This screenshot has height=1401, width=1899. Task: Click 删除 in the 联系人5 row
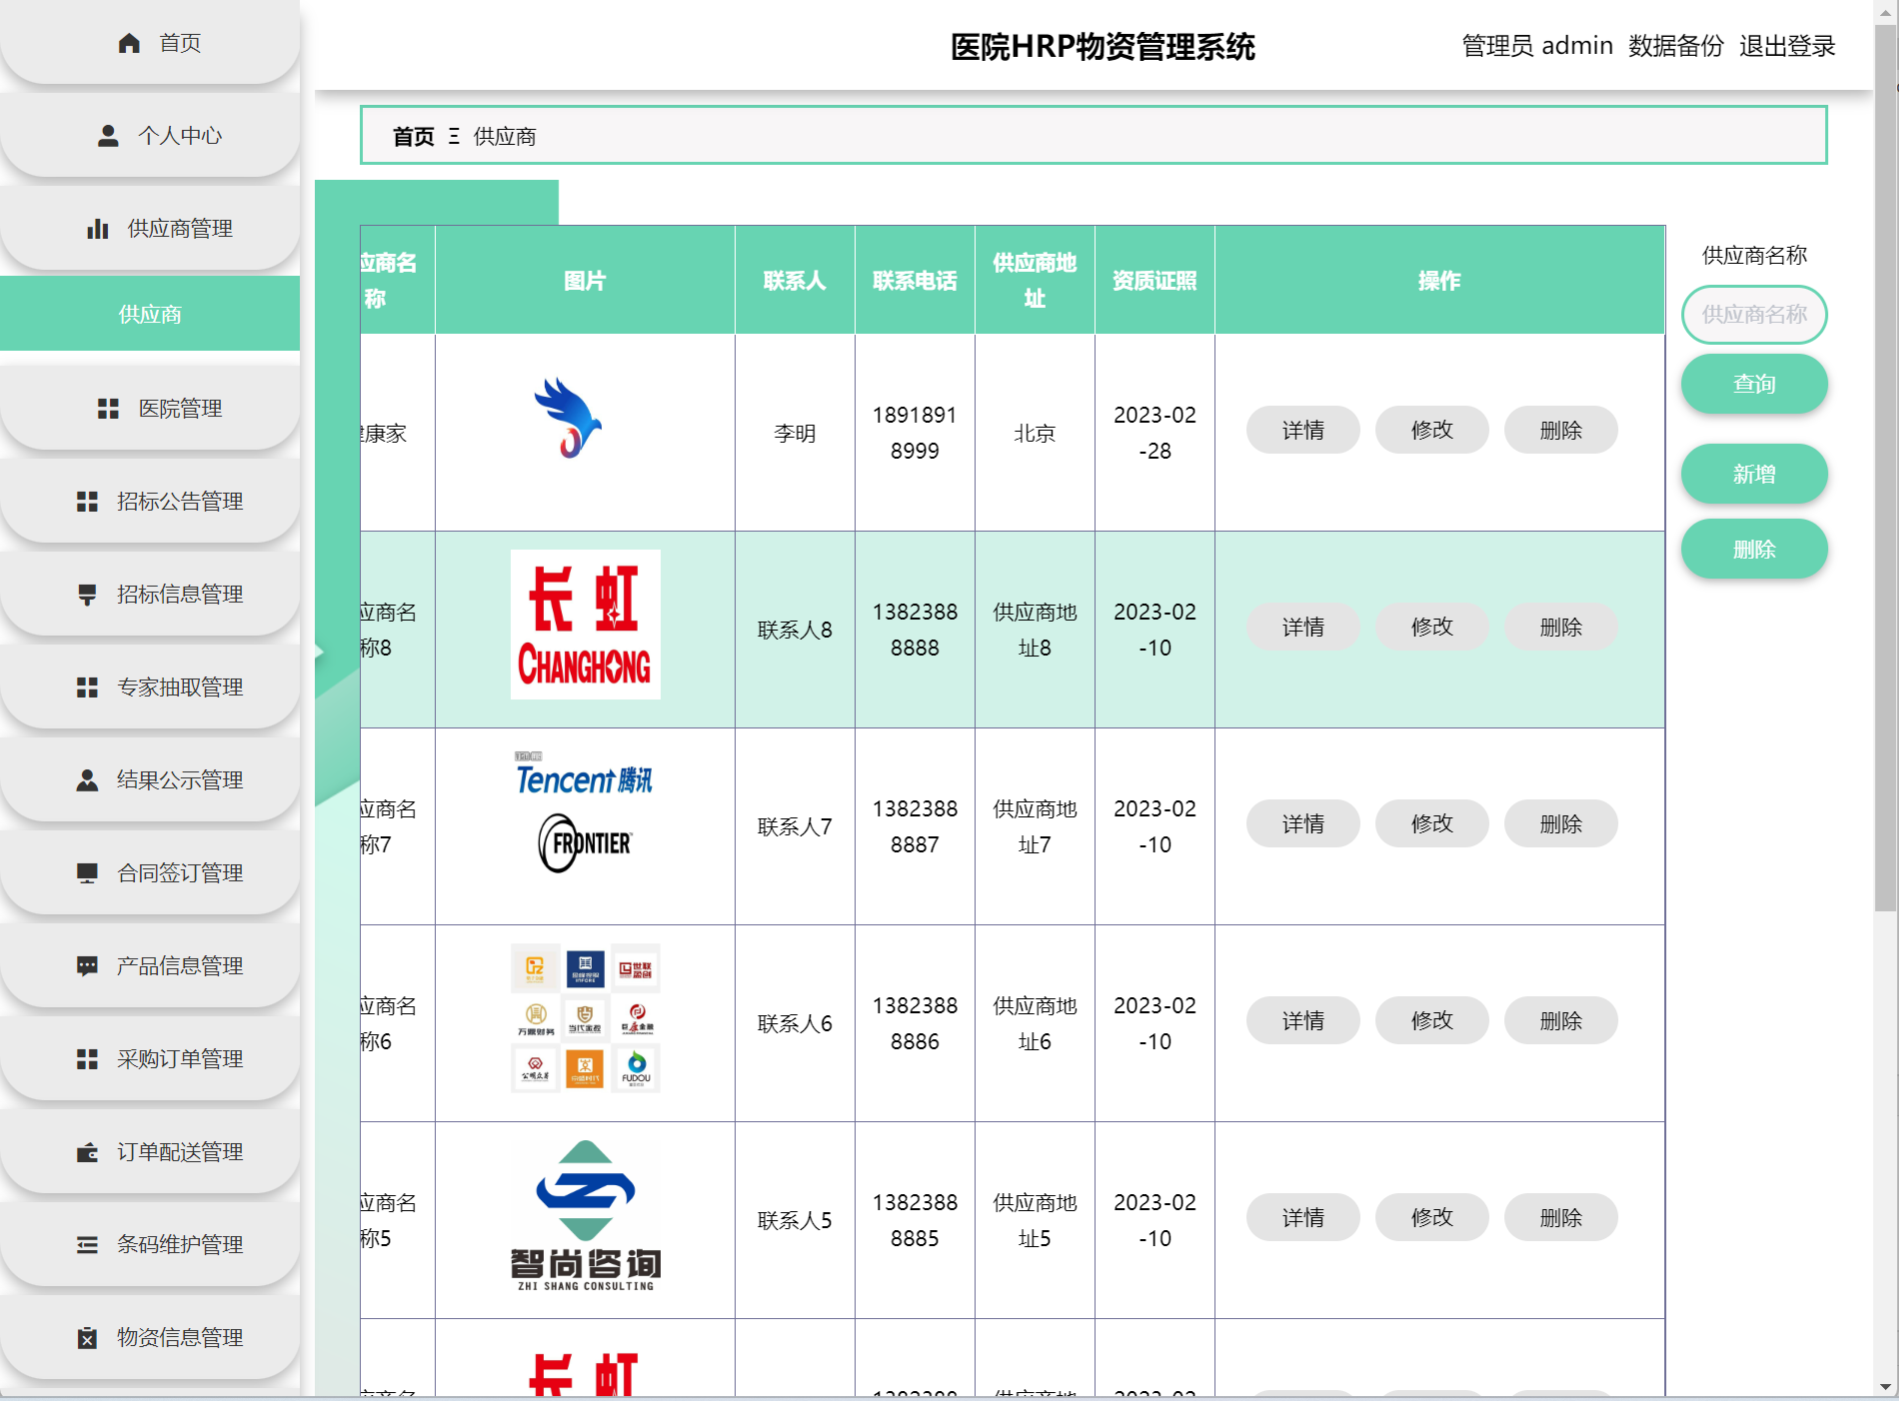point(1561,1218)
